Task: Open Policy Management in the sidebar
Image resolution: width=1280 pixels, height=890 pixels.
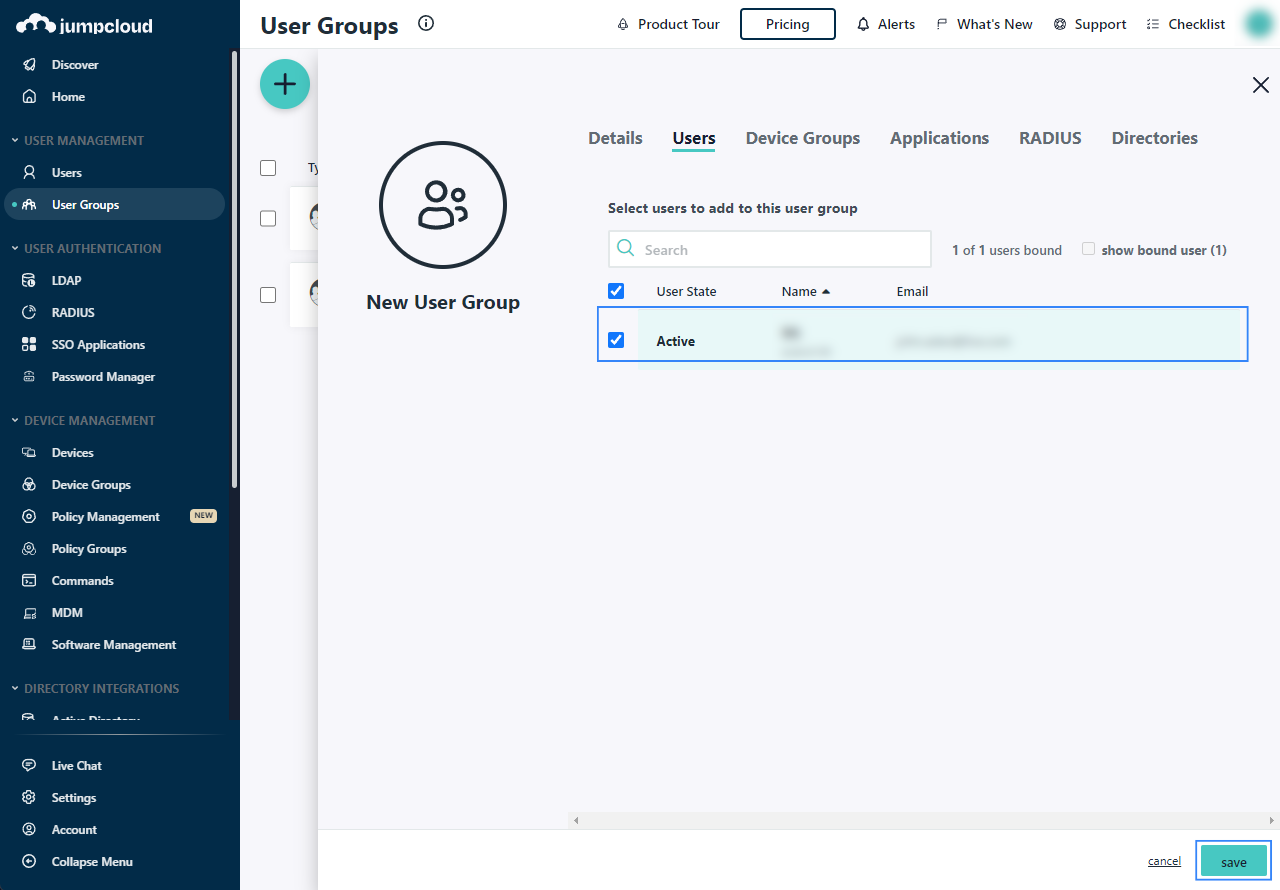Action: [x=105, y=517]
